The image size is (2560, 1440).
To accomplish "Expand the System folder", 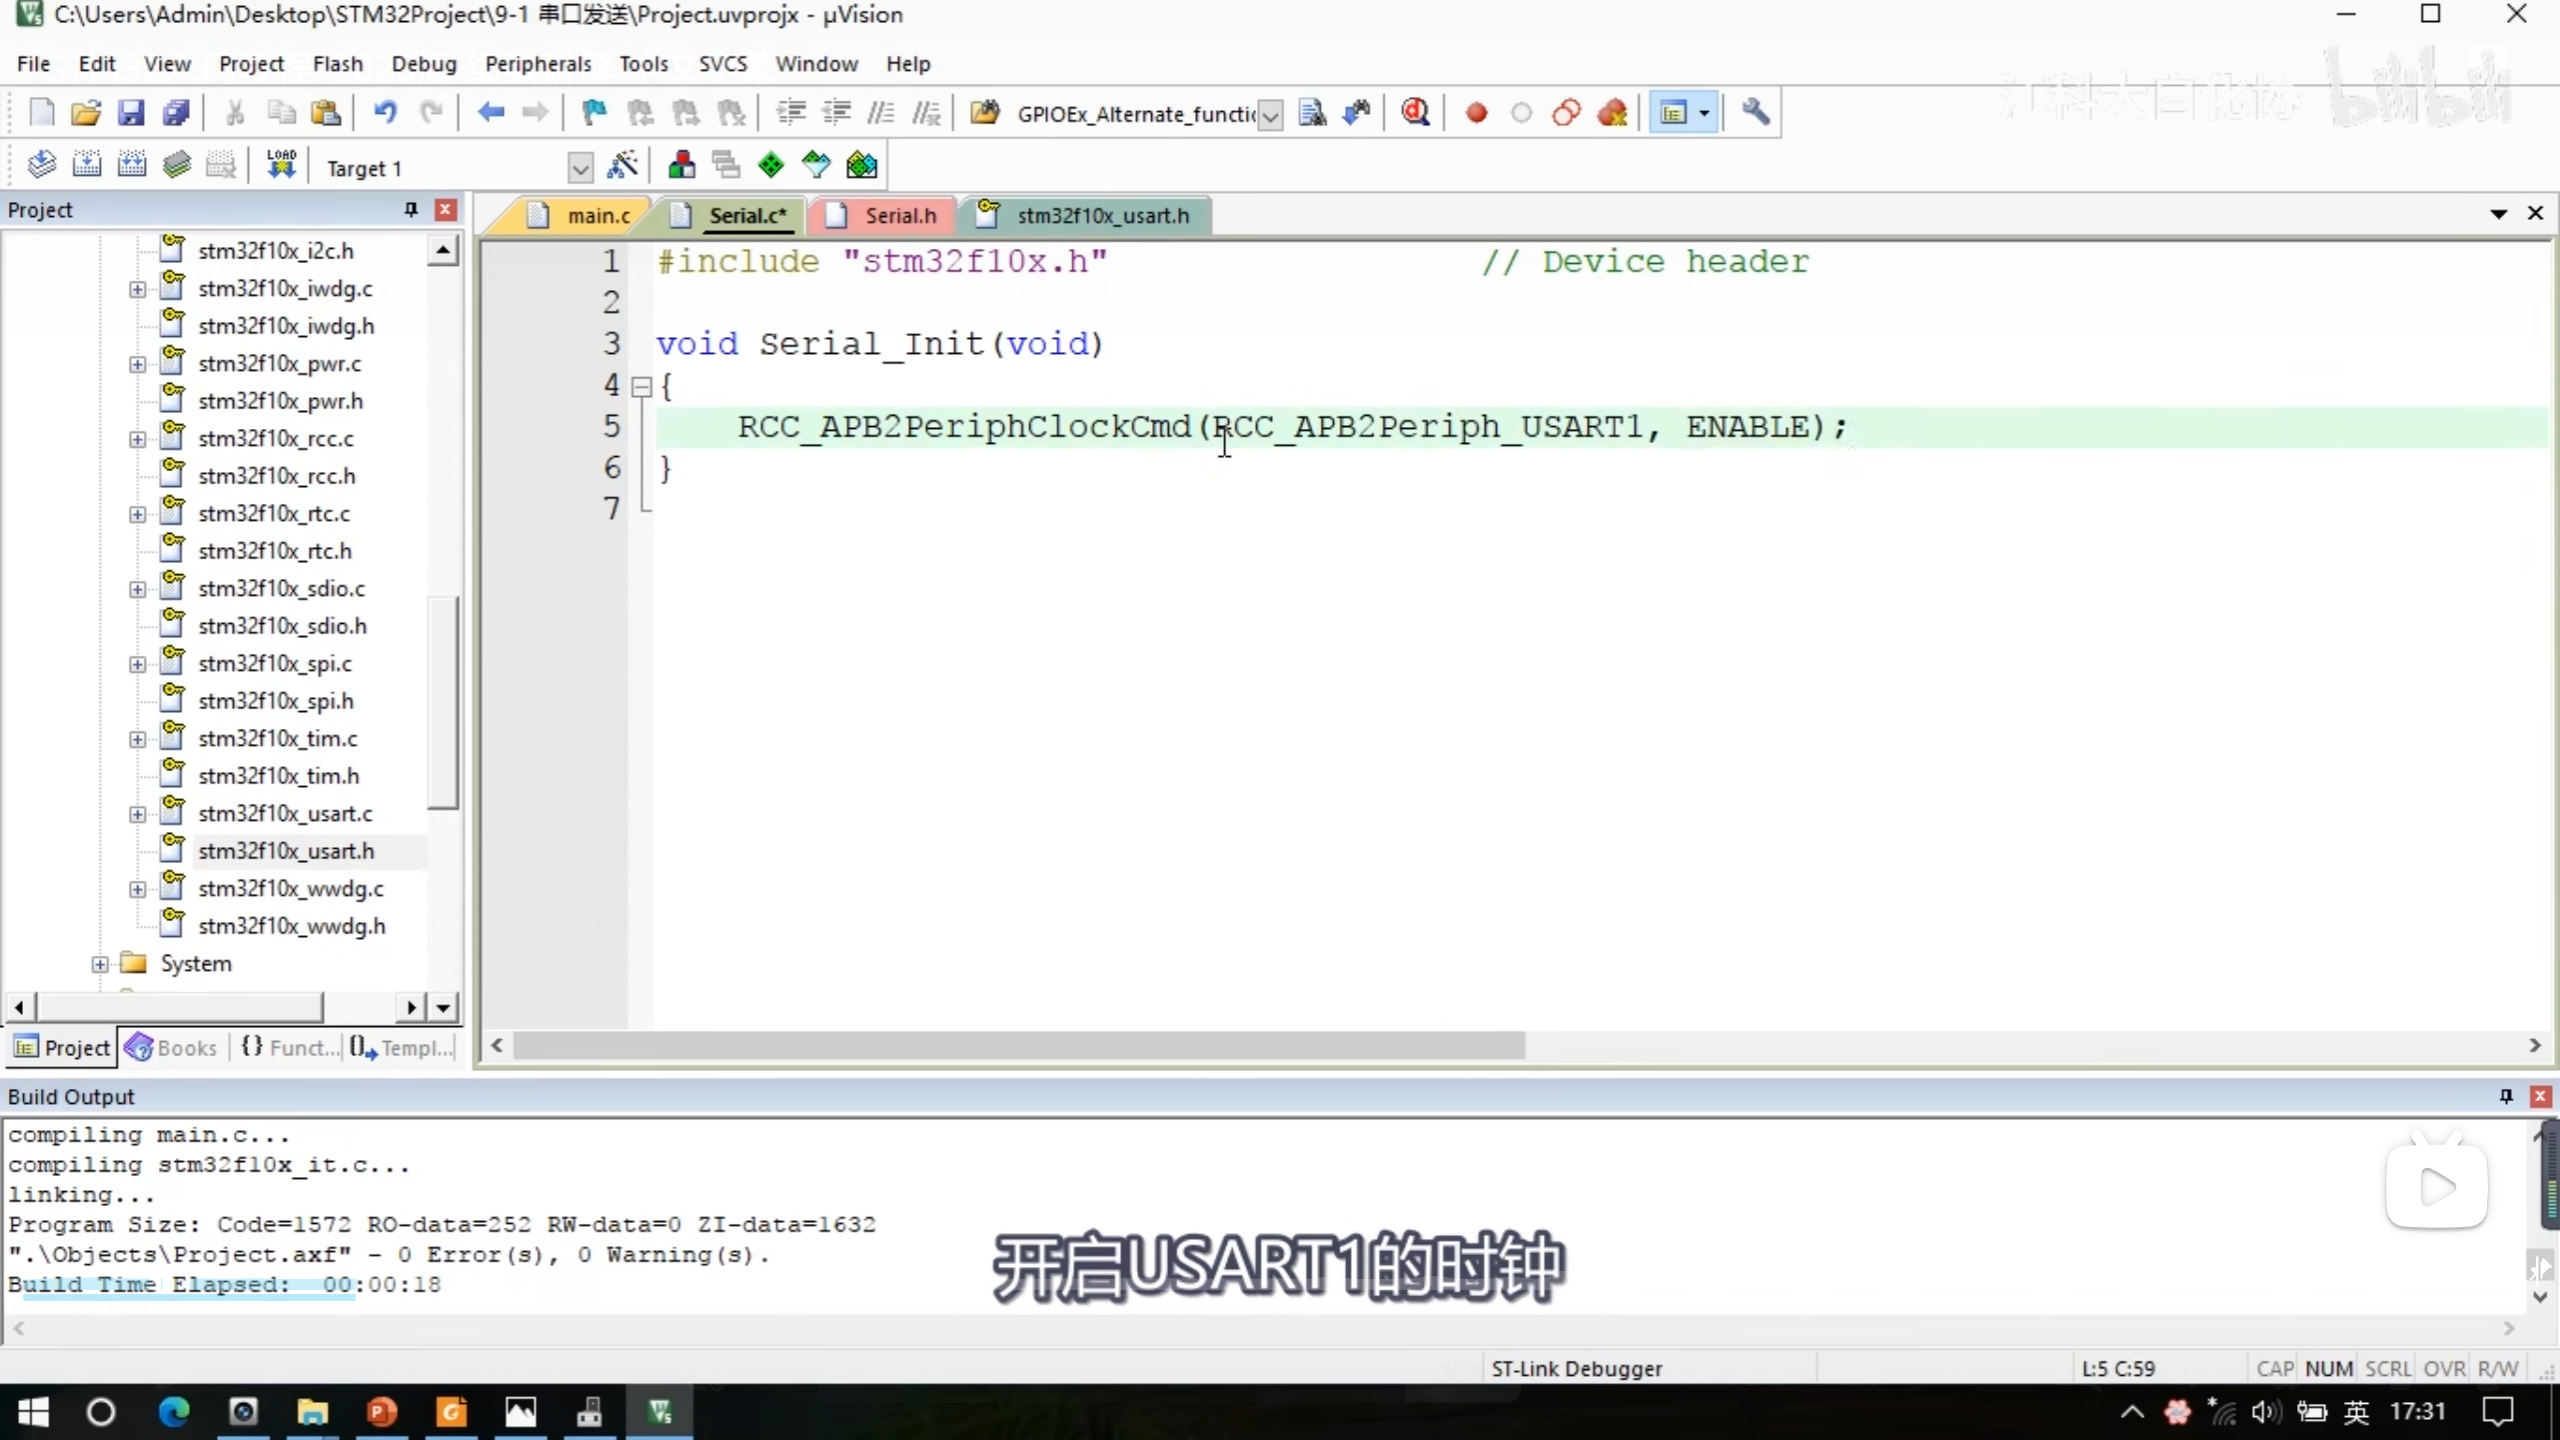I will tap(100, 964).
